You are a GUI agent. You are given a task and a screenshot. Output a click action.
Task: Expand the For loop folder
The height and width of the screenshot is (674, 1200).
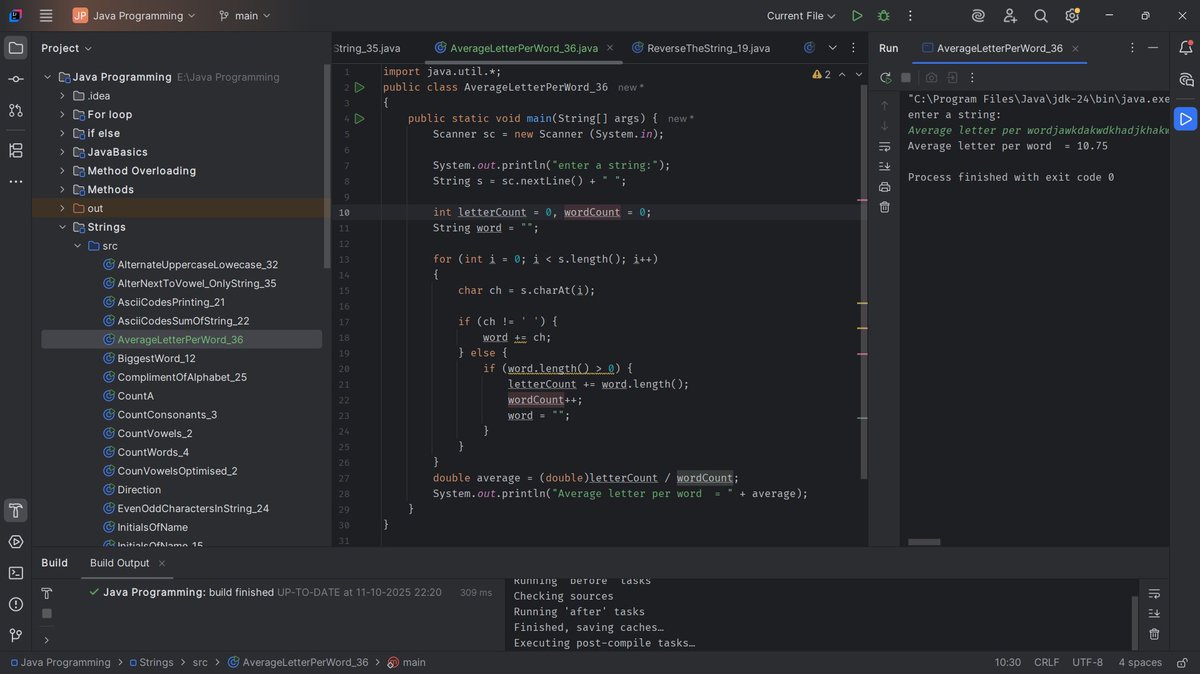tap(62, 115)
